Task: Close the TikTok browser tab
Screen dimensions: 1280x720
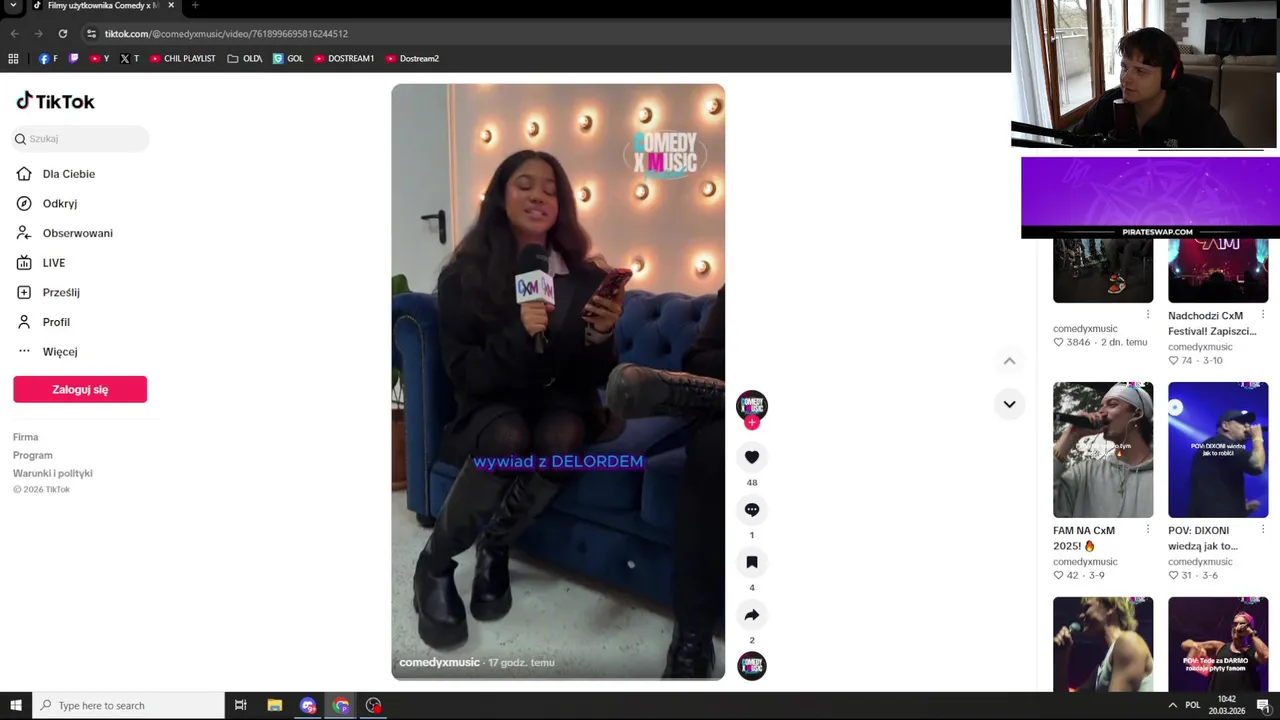Action: (170, 6)
